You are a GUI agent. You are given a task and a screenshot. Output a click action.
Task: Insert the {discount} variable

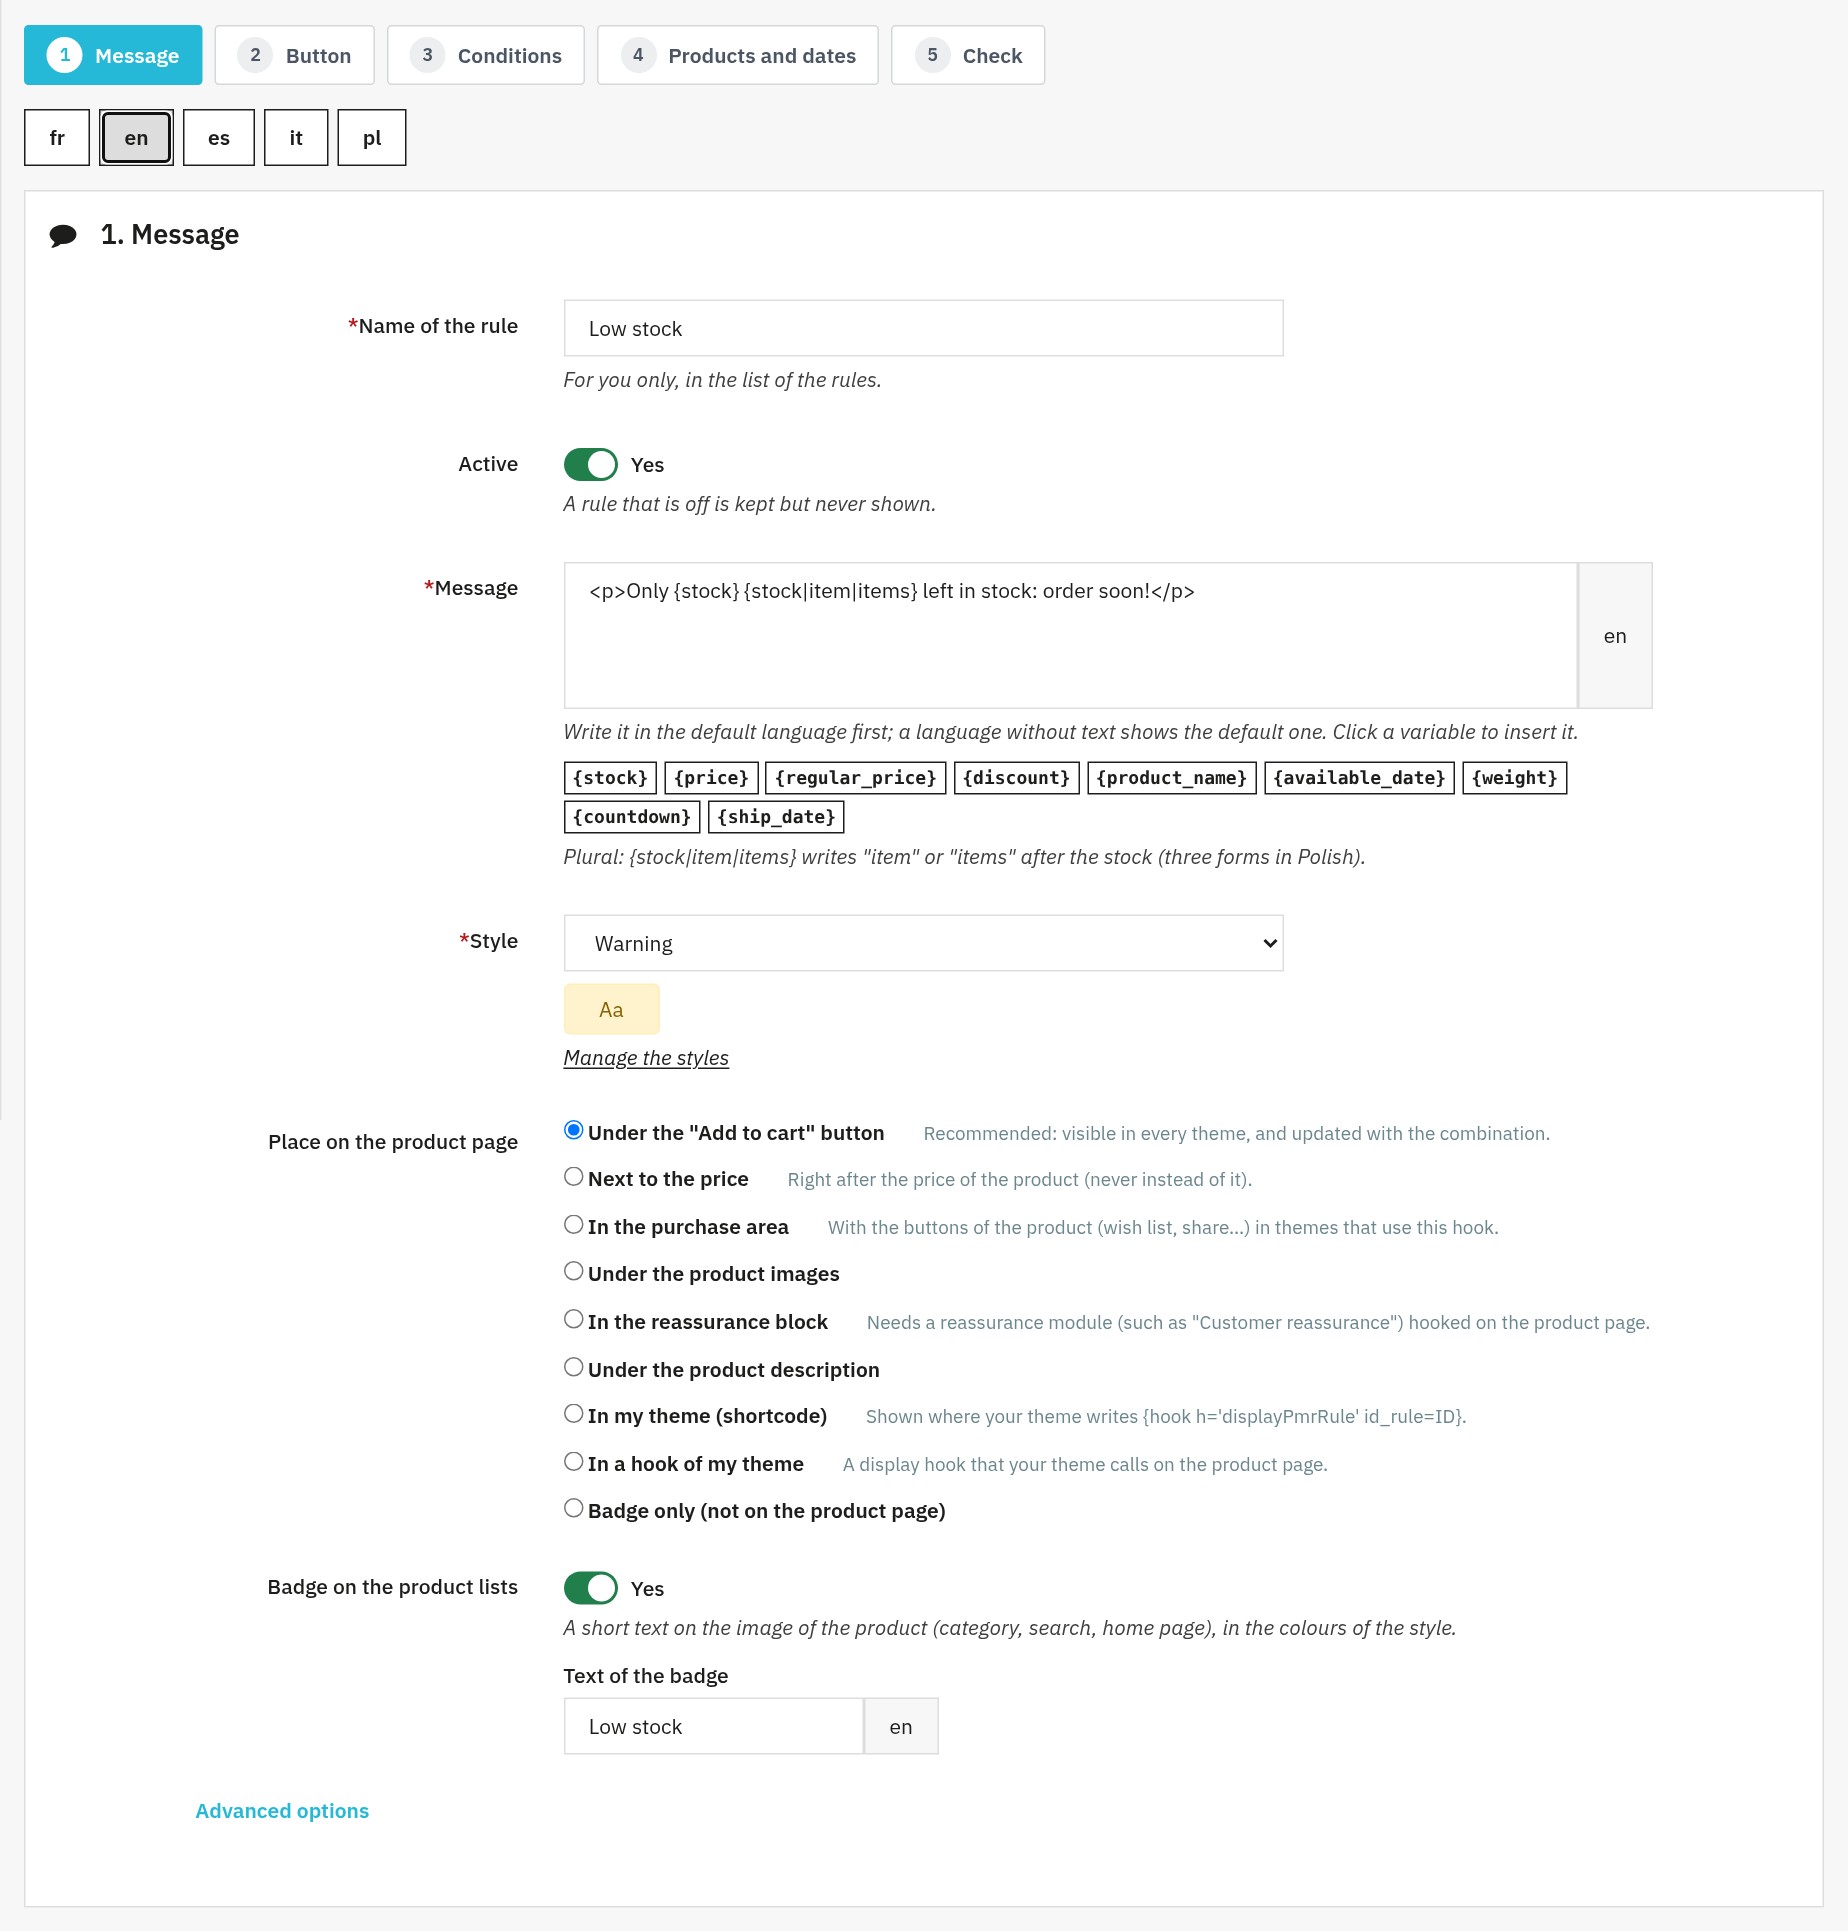[x=1017, y=778]
